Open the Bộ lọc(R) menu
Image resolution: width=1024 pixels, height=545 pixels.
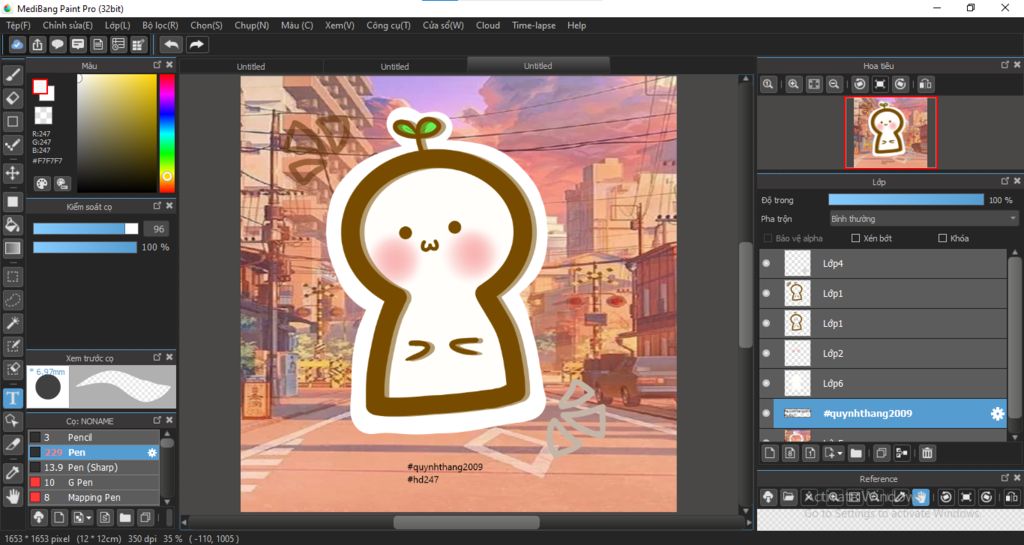tap(160, 25)
